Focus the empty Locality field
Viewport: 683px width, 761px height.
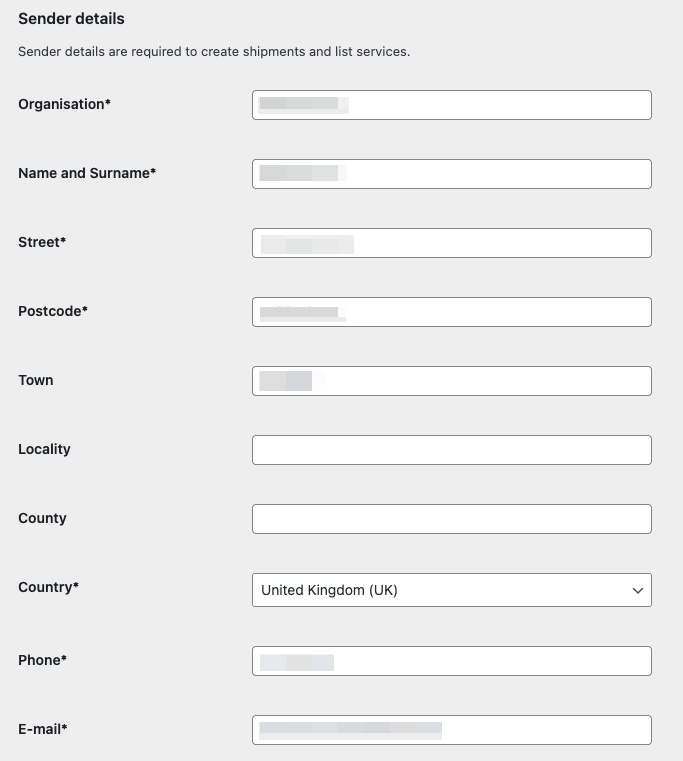(x=451, y=450)
